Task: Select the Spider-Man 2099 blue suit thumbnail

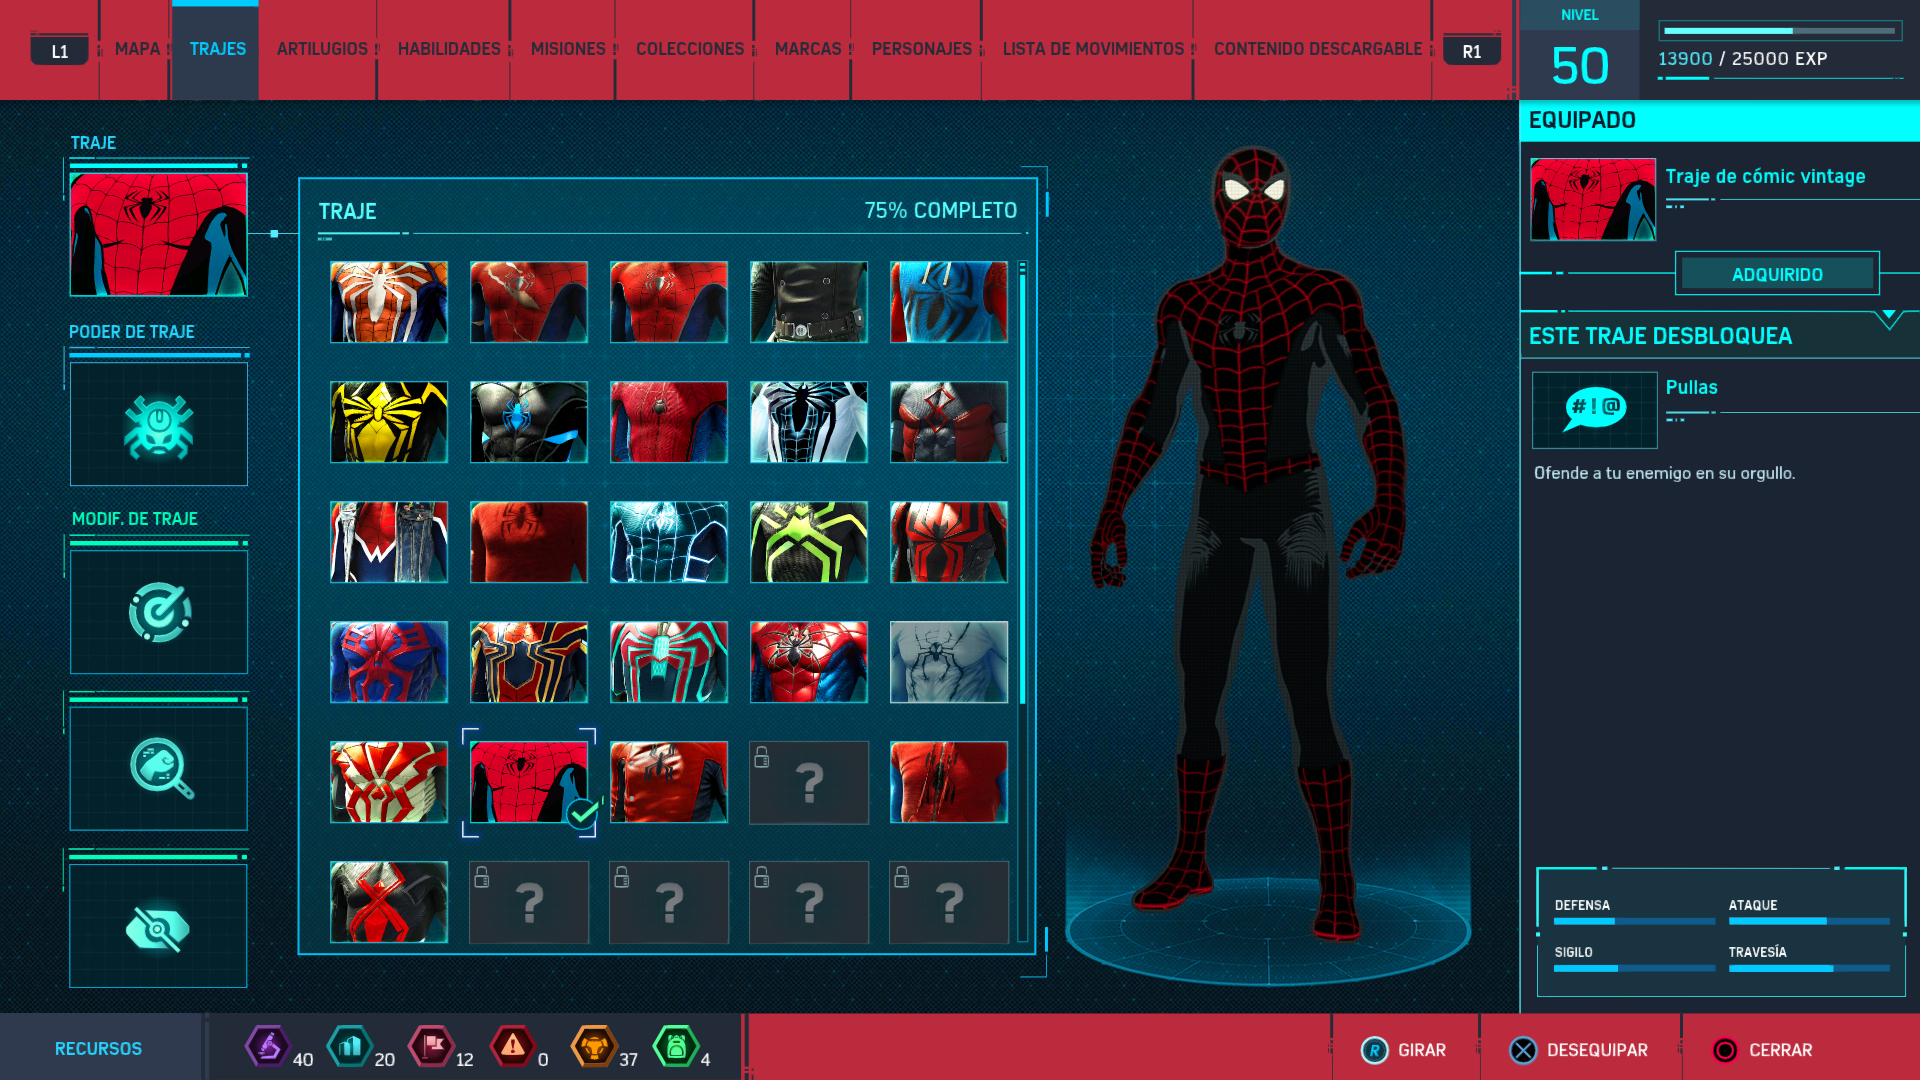Action: click(x=389, y=662)
